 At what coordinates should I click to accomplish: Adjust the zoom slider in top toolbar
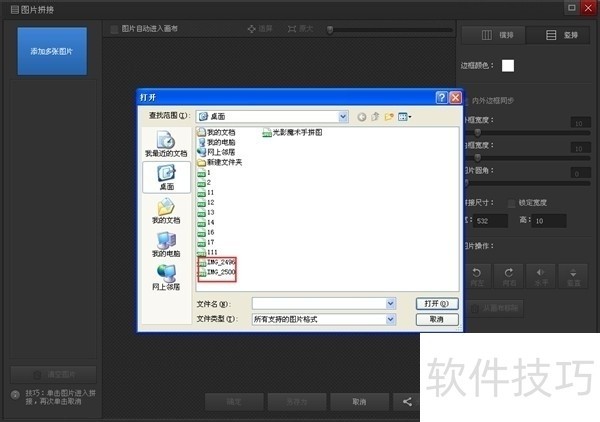(330, 29)
